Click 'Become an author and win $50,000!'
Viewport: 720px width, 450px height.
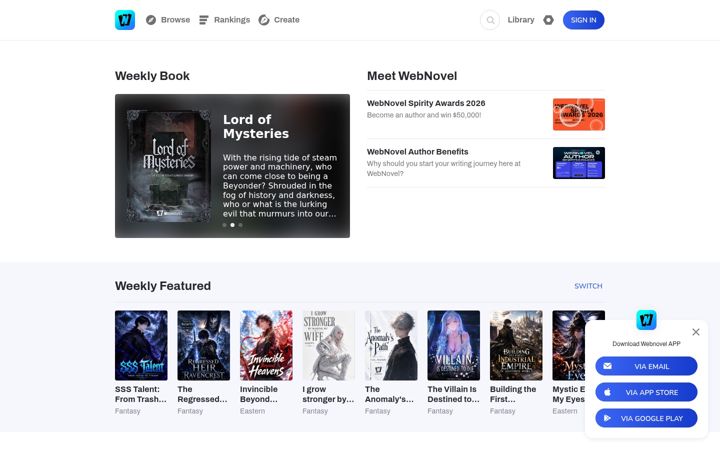[x=424, y=115]
